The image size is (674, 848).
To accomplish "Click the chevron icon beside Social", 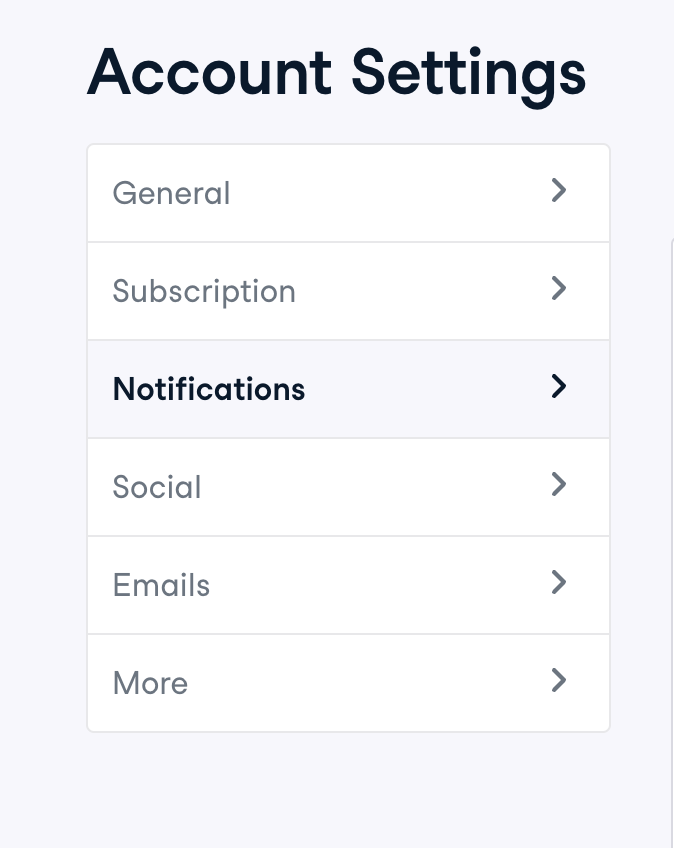I will pyautogui.click(x=559, y=485).
